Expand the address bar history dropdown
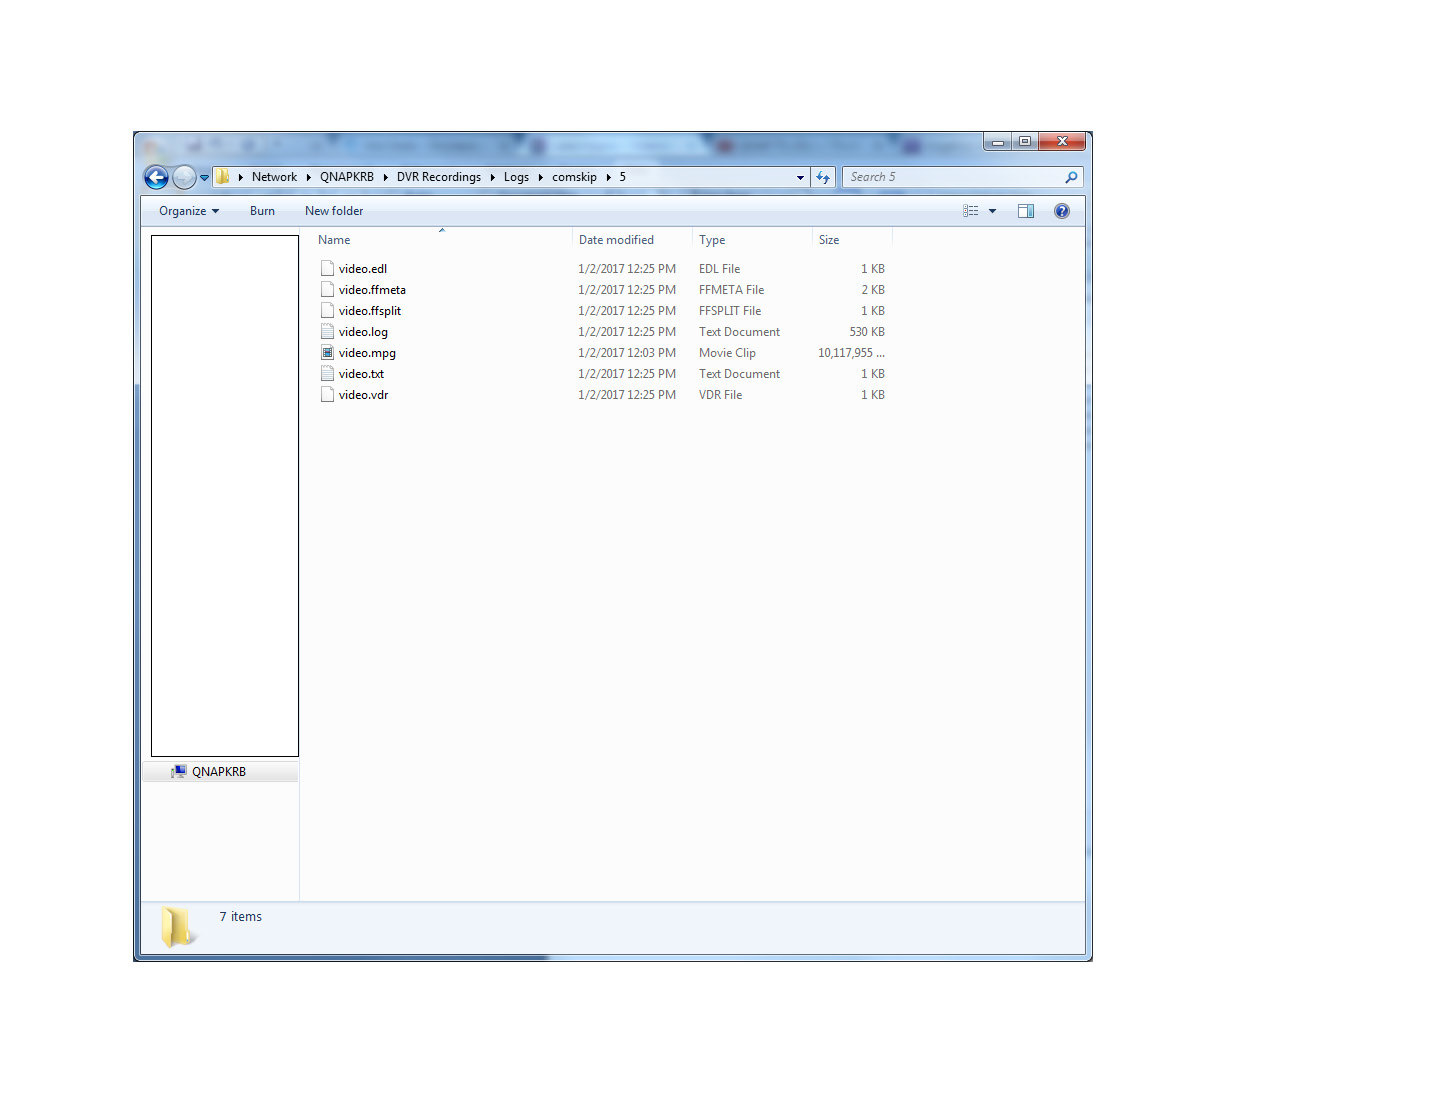The width and height of the screenshot is (1441, 1114). (x=800, y=177)
